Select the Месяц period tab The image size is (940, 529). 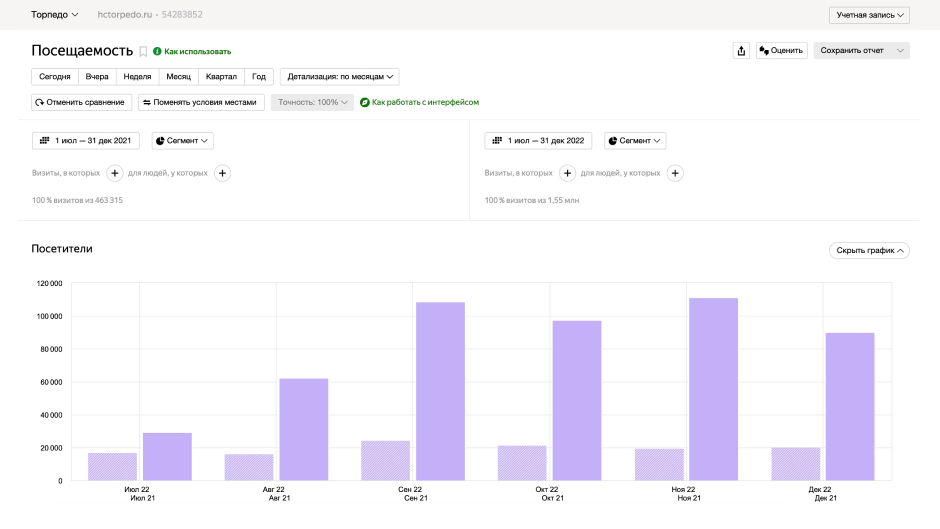tap(179, 77)
